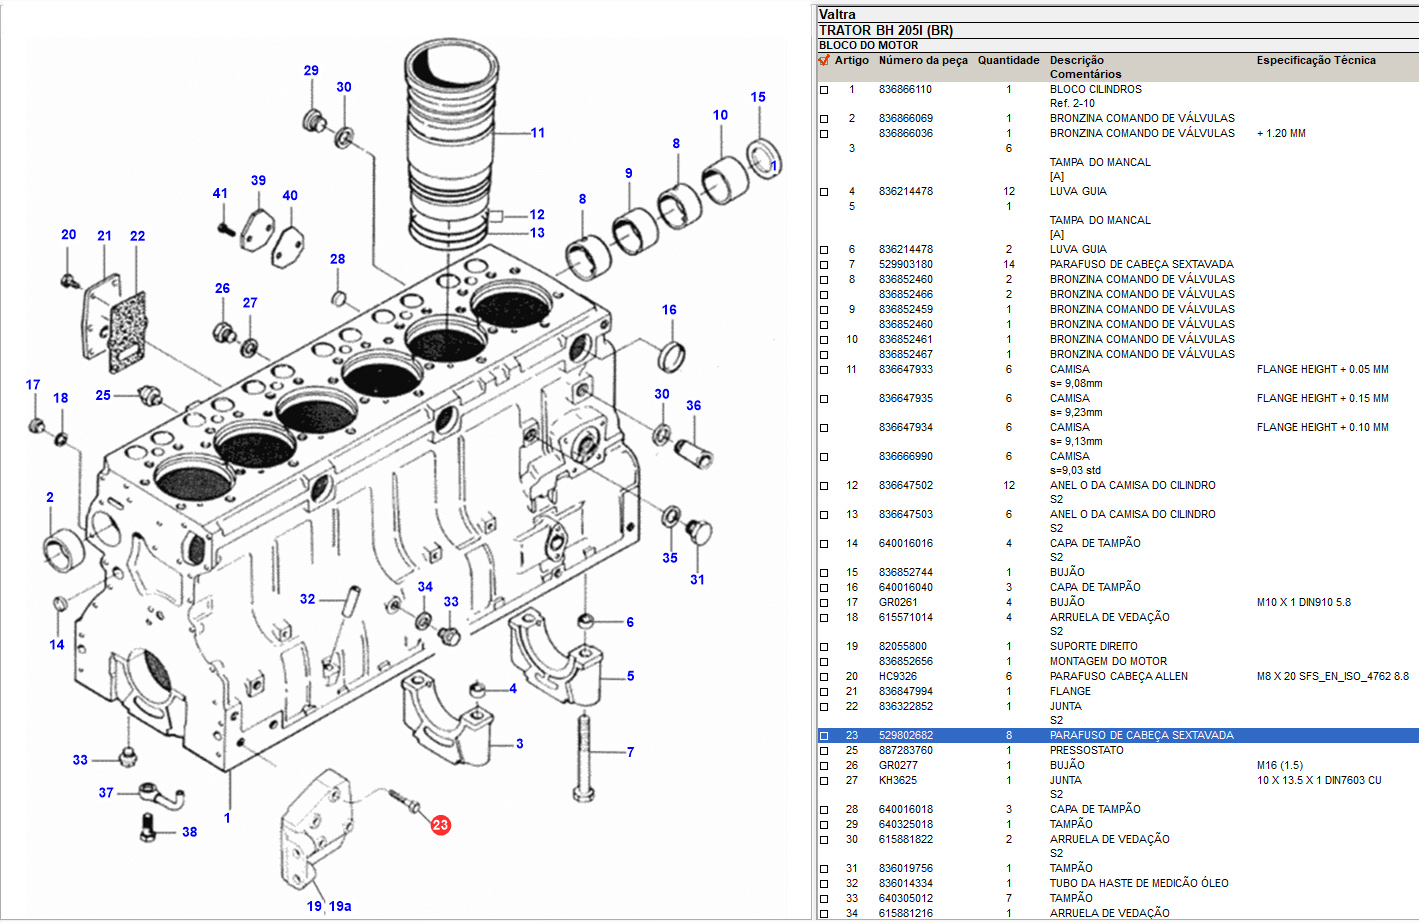Viewport: 1419px width, 923px height.
Task: Click callout number 29 in the diagram
Action: [311, 71]
